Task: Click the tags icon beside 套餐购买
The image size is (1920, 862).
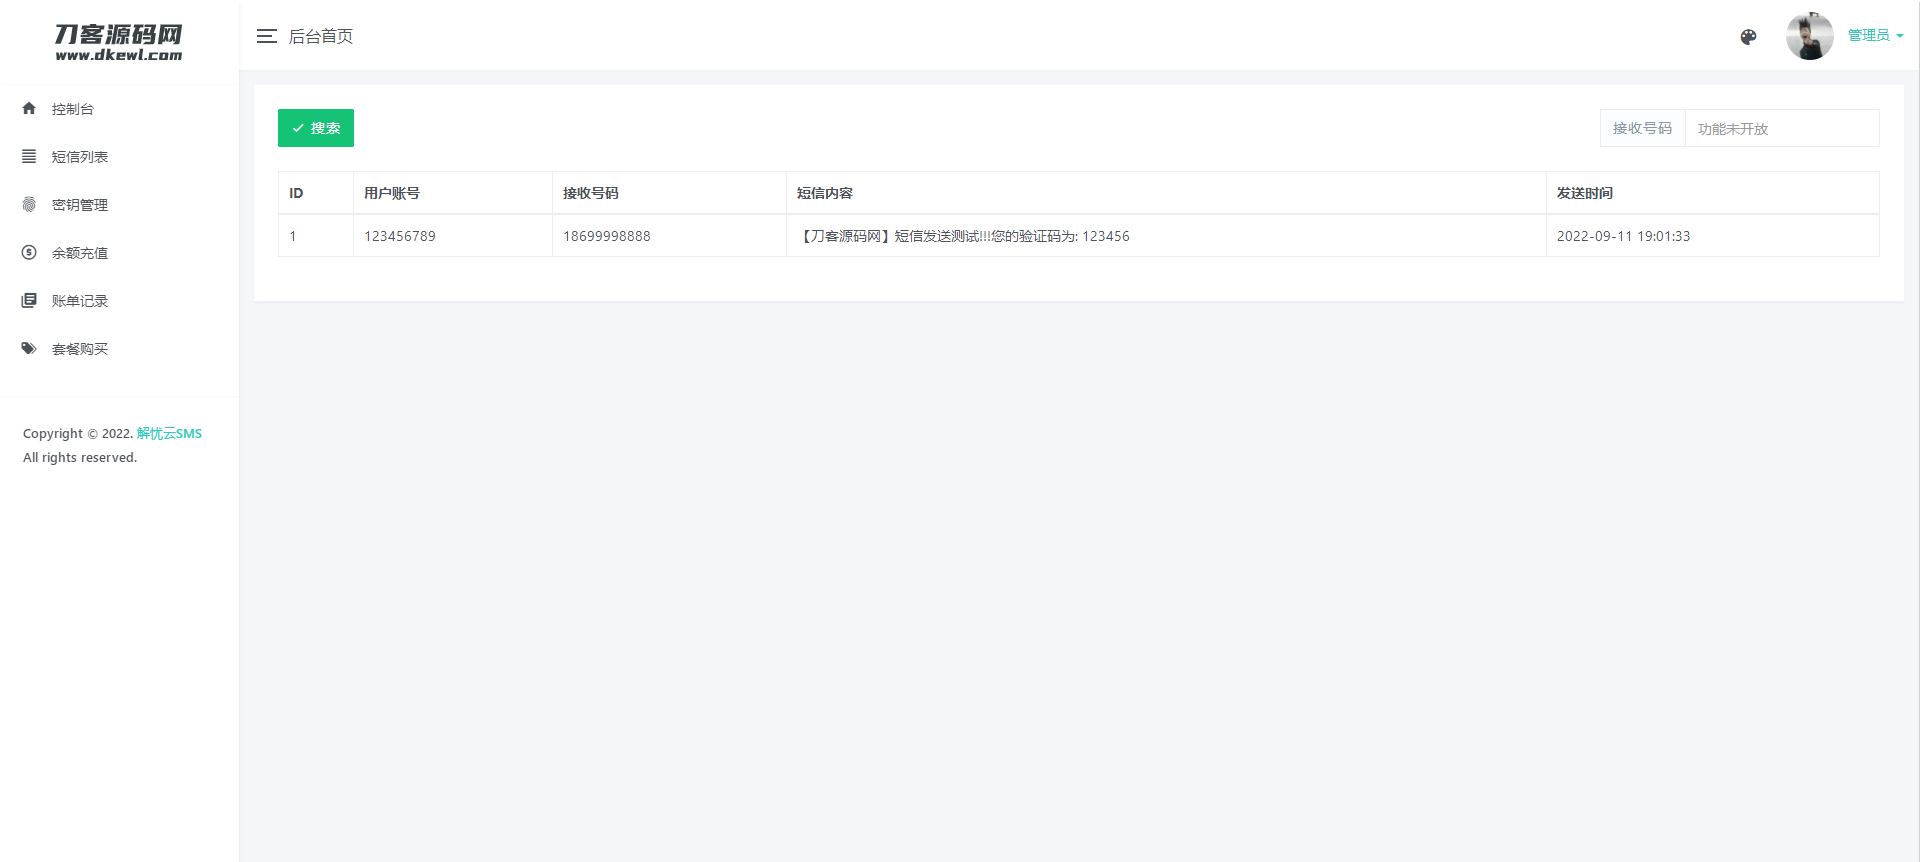Action: pyautogui.click(x=29, y=348)
